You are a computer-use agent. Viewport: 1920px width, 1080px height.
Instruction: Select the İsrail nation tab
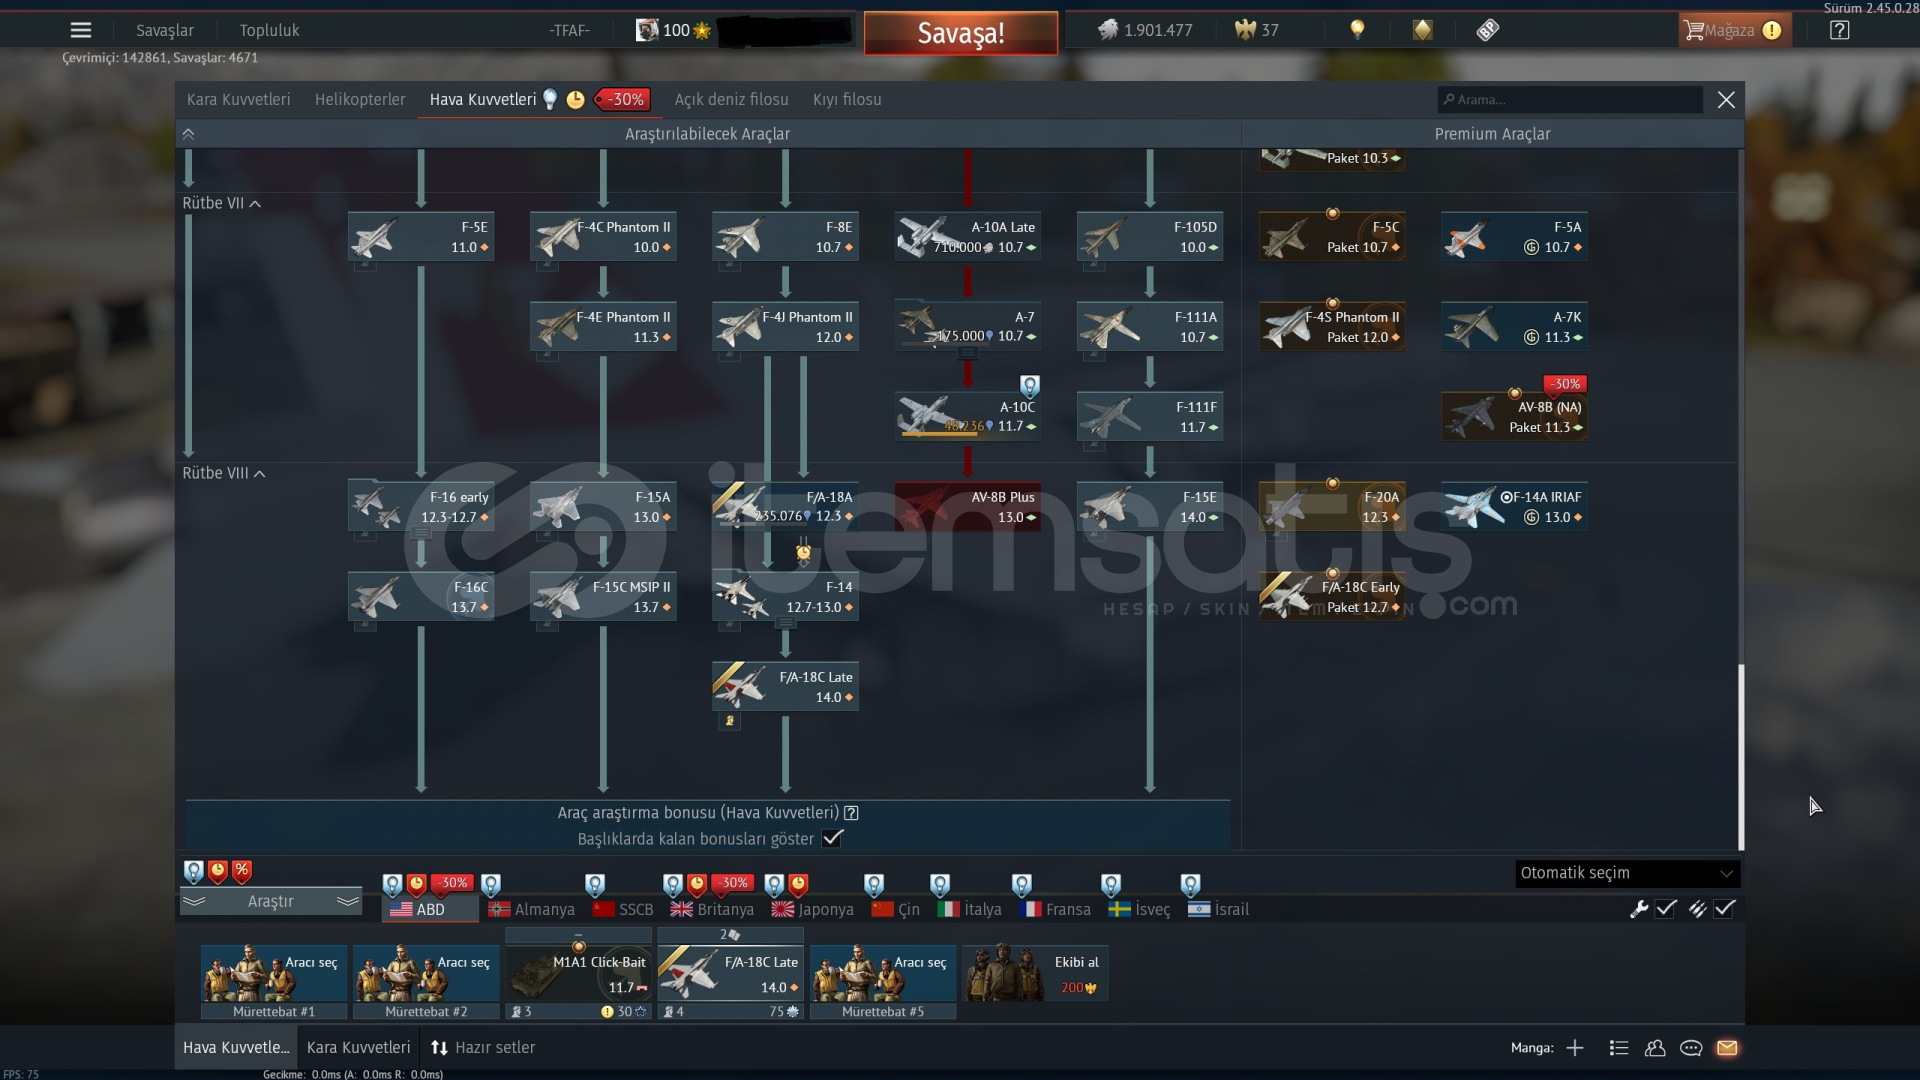coord(1218,909)
